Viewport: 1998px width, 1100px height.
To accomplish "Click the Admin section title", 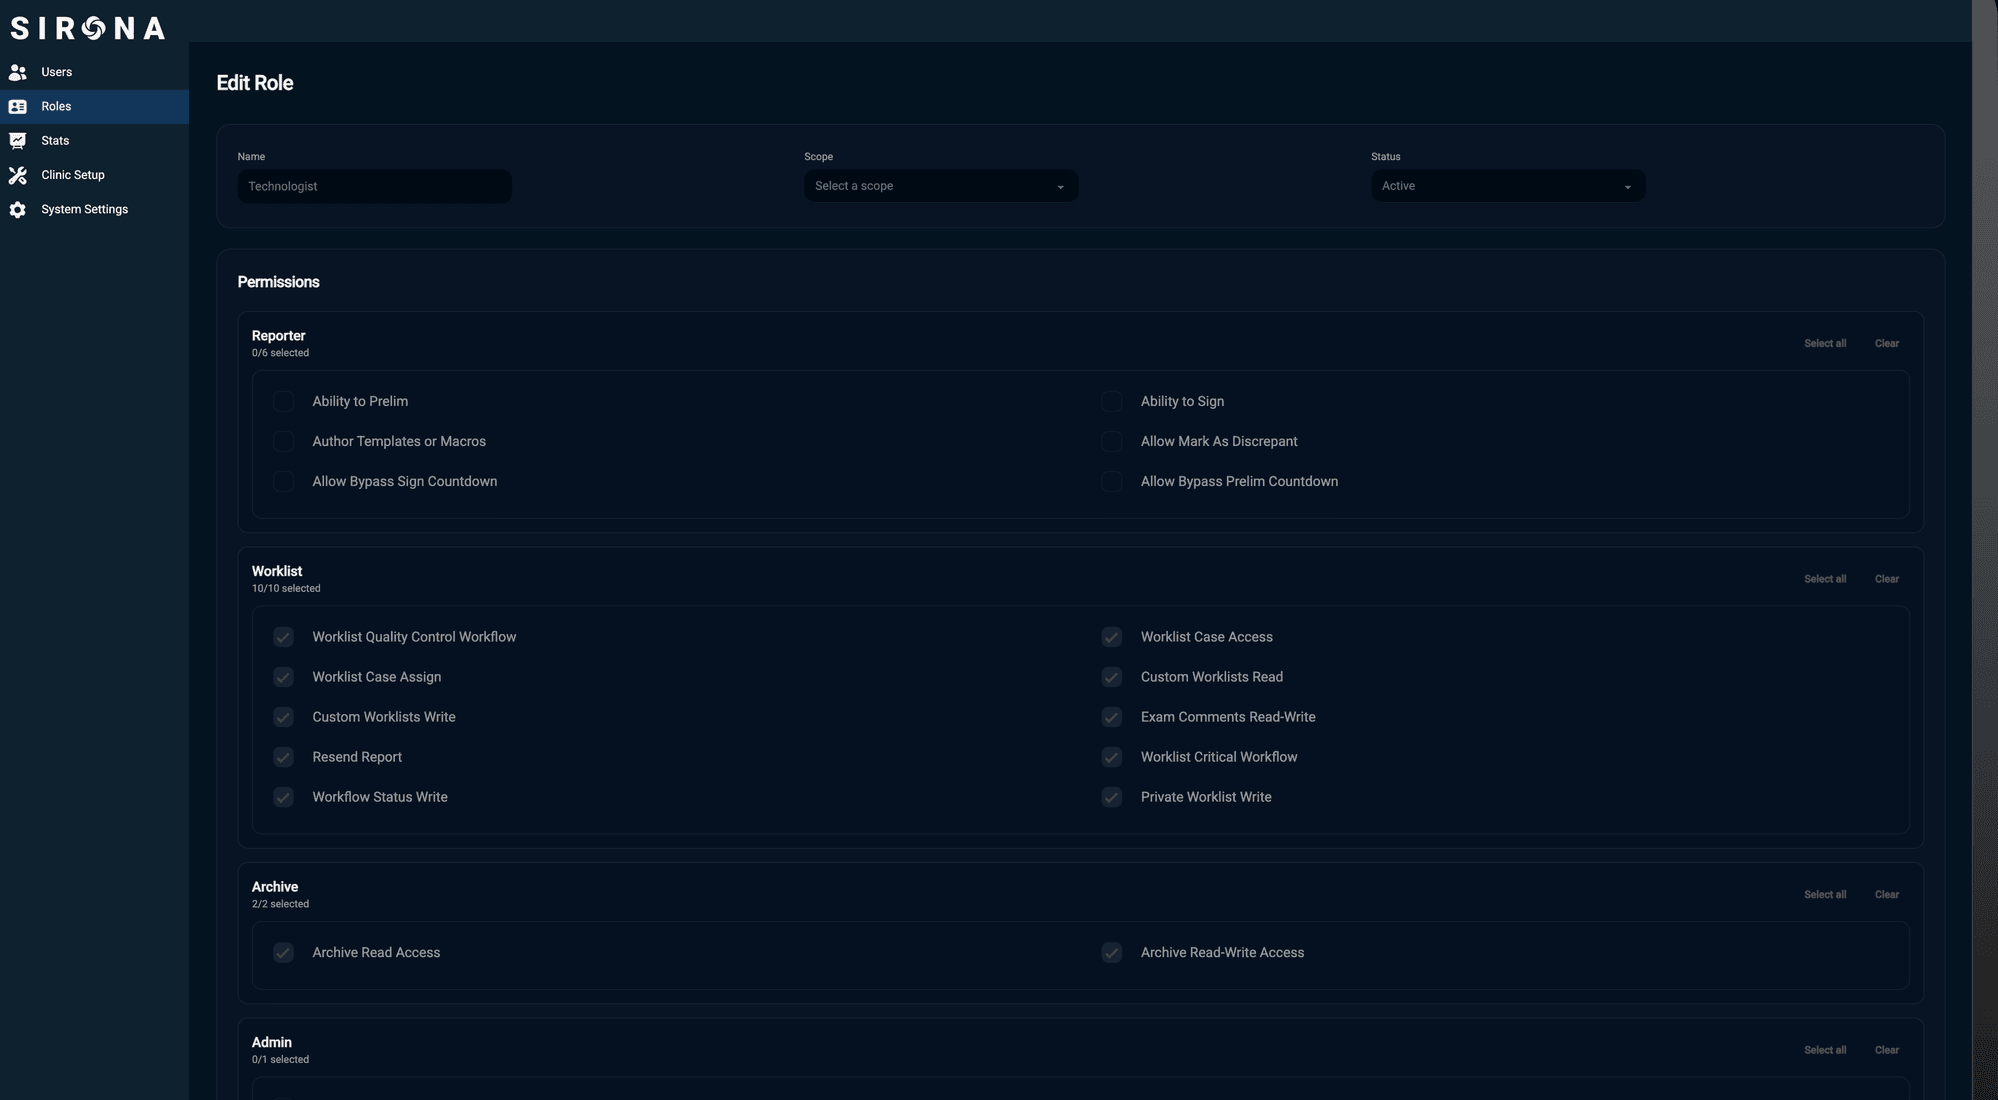I will [272, 1042].
